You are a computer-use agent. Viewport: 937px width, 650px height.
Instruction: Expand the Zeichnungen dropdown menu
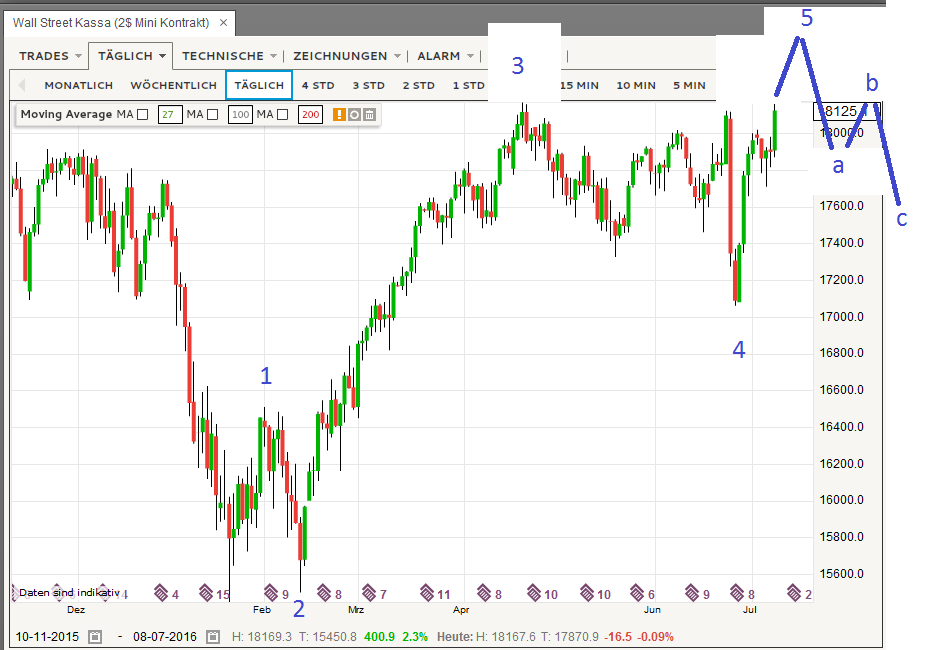345,56
